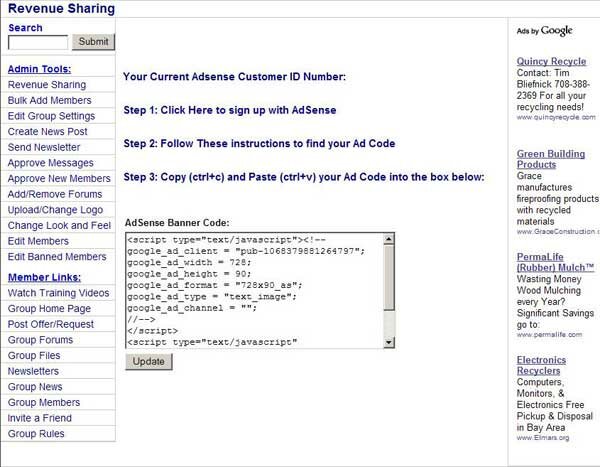Open Approve Messages

click(x=51, y=163)
